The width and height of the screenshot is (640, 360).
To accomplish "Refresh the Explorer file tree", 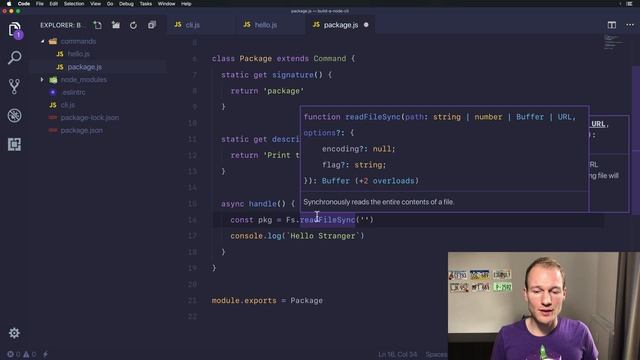I will (133, 25).
